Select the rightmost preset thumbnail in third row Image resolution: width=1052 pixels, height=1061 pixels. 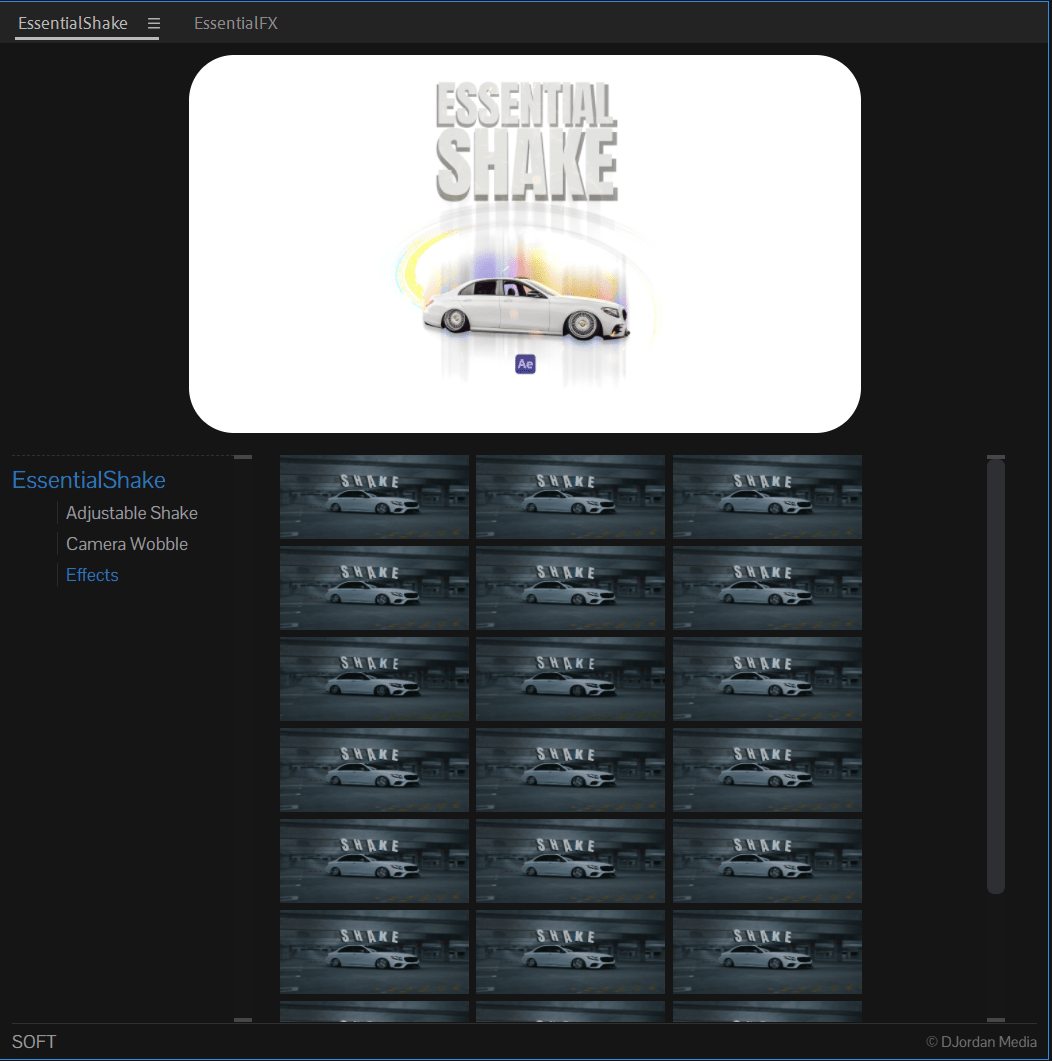pos(767,679)
